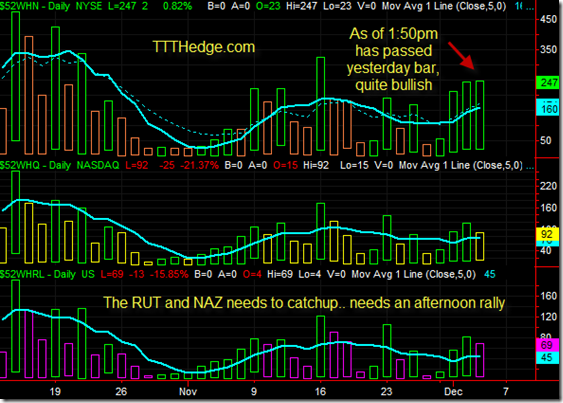The width and height of the screenshot is (563, 403).
Task: Click the $52WHQ symbol in middle chart header
Action: 20,165
